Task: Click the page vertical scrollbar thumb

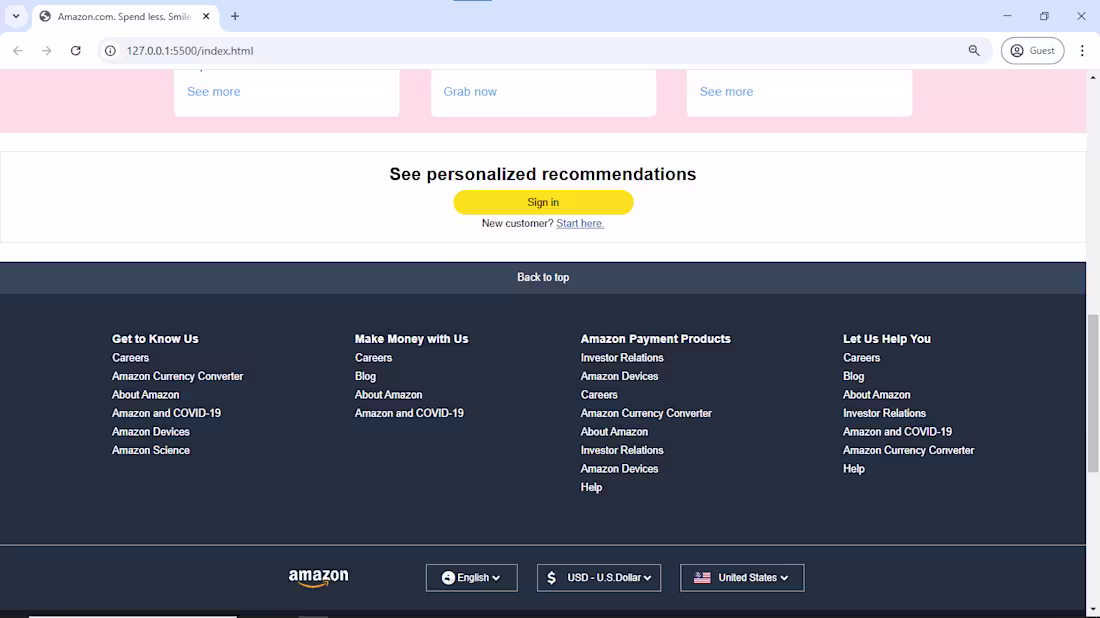Action: 1093,394
